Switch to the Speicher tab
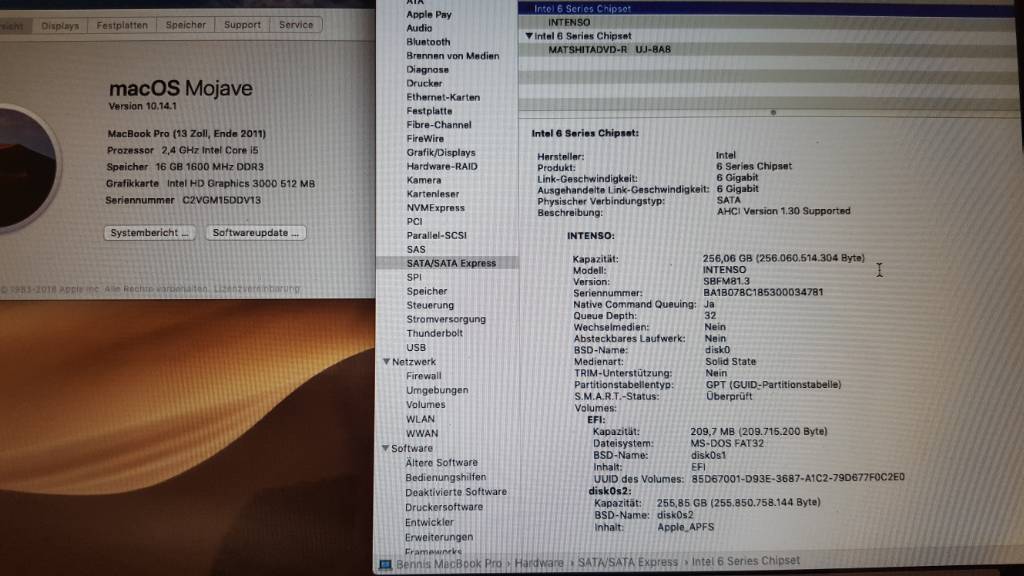The width and height of the screenshot is (1024, 576). (185, 25)
